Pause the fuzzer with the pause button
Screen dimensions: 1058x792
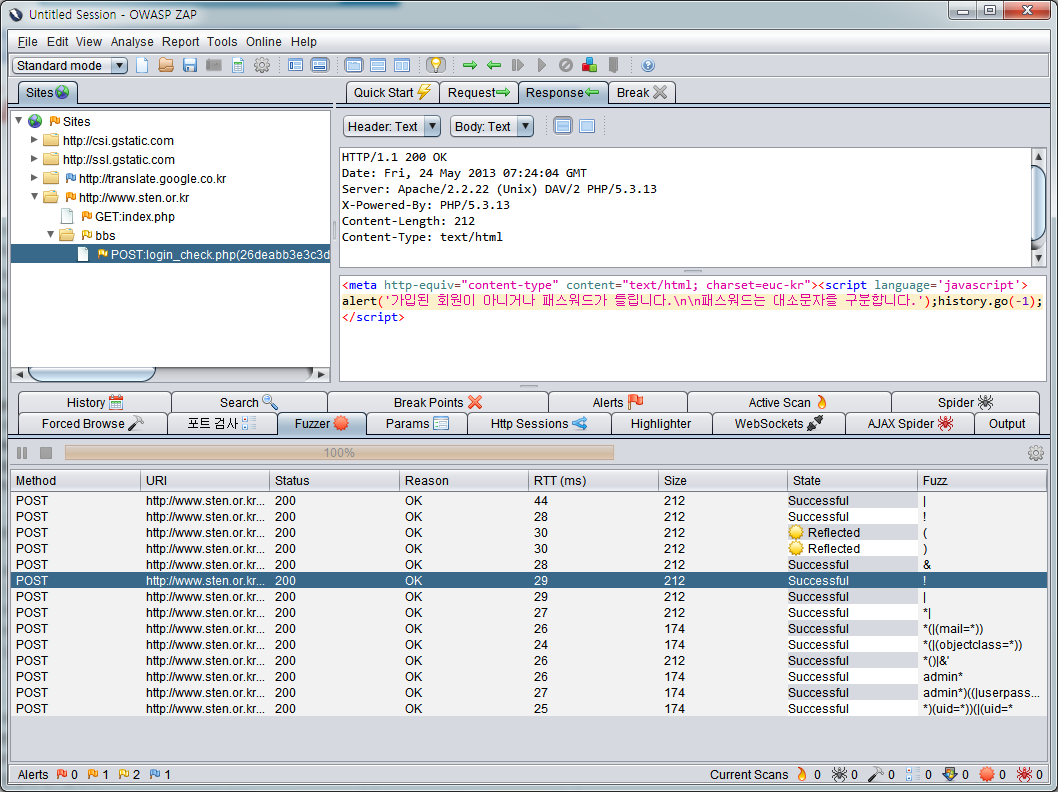click(x=22, y=453)
